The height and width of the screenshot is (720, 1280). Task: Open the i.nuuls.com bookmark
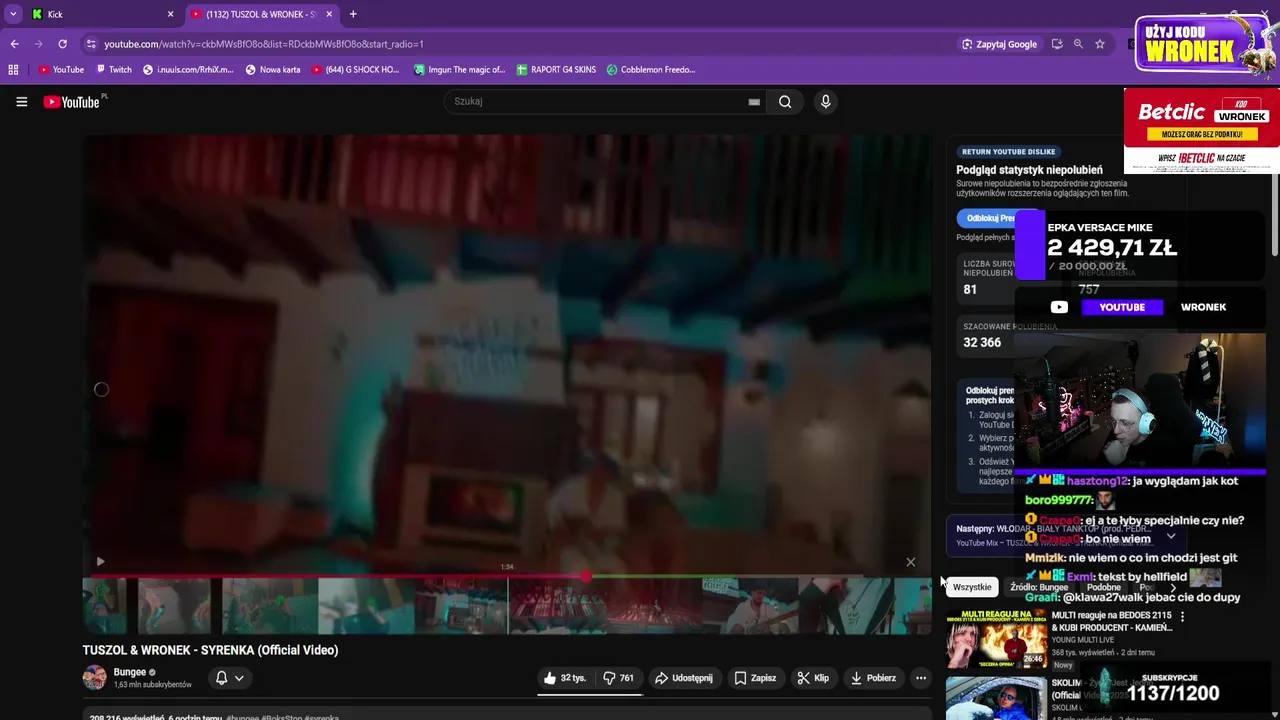click(x=188, y=70)
